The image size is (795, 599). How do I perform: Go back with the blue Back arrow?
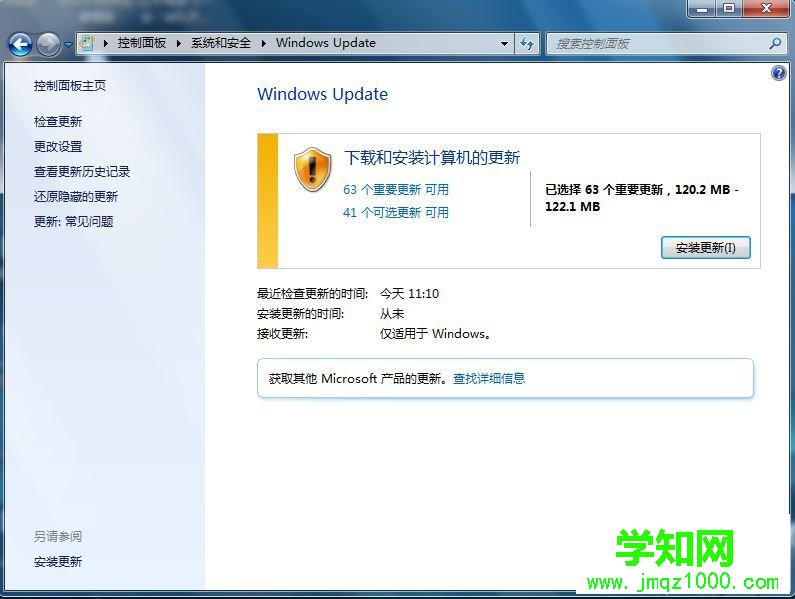click(21, 45)
